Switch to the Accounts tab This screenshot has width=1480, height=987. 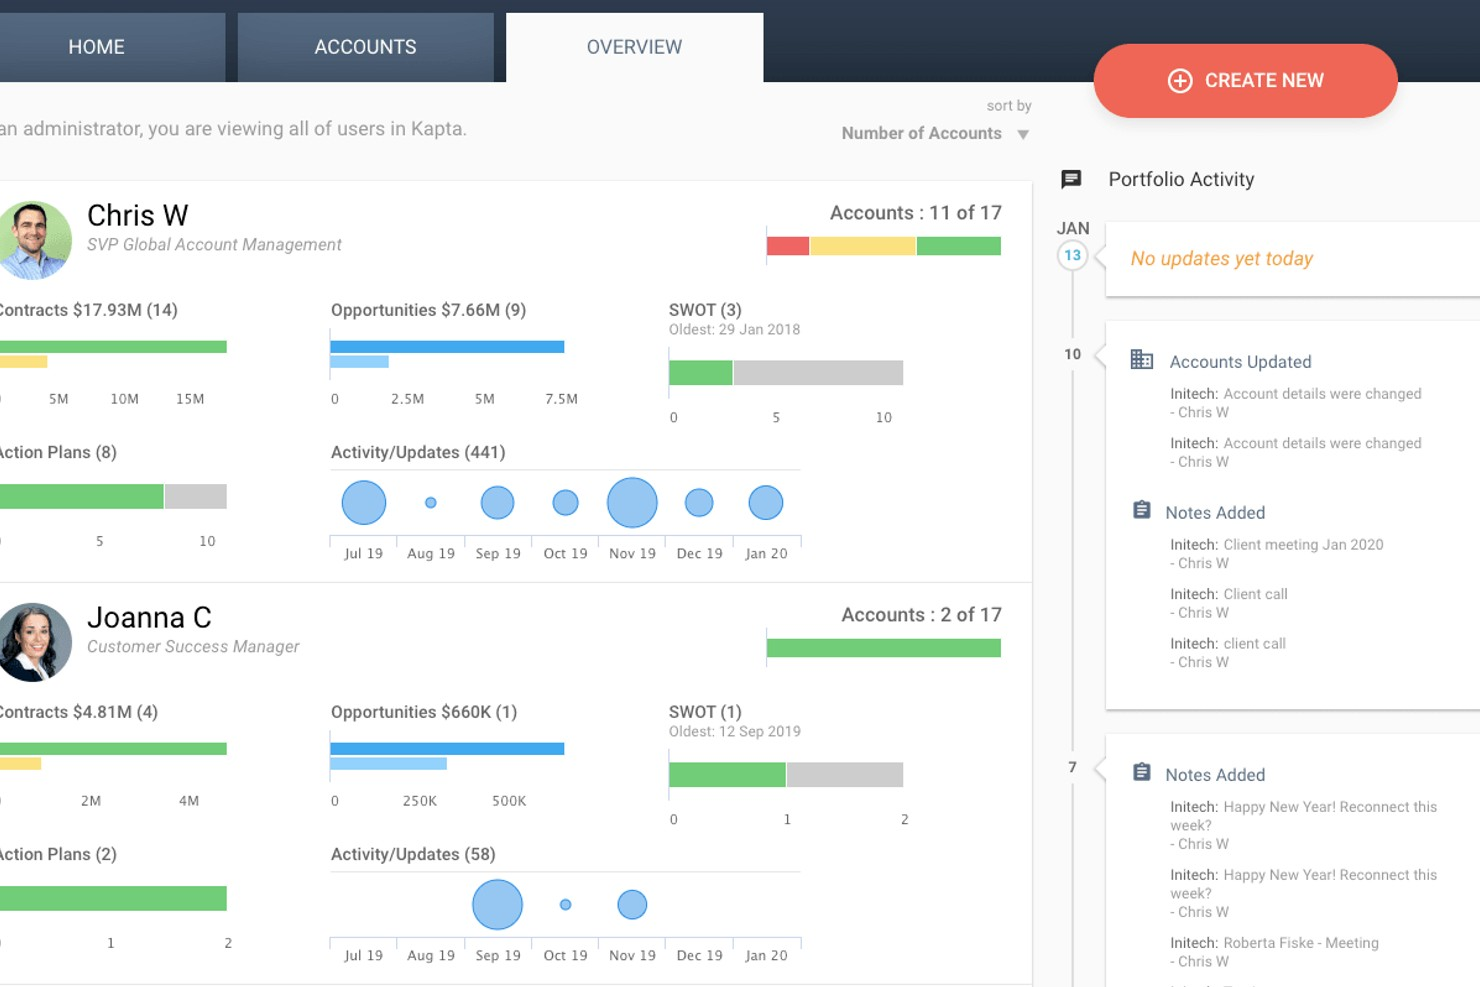pos(365,46)
